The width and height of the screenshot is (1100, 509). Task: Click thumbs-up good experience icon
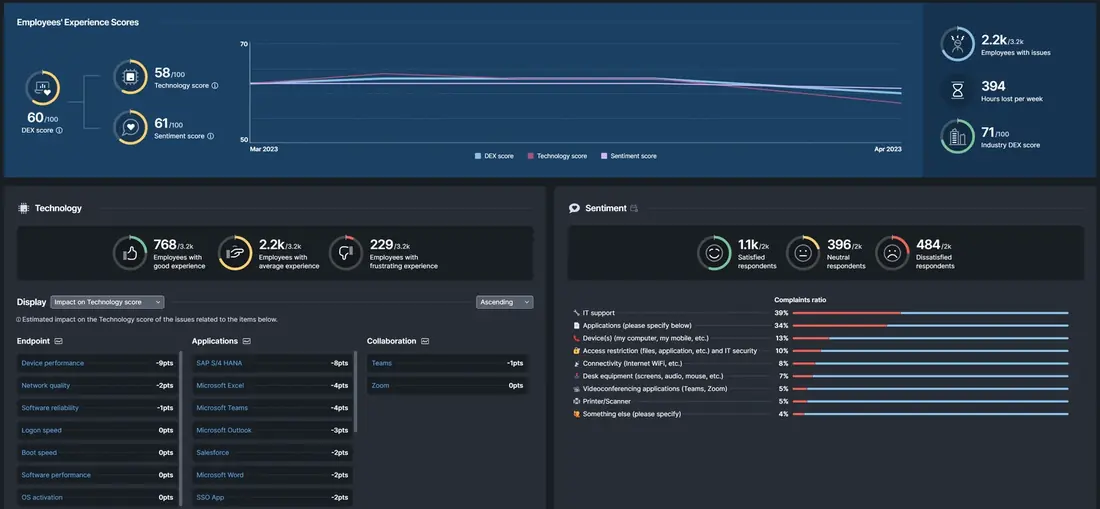pos(130,252)
